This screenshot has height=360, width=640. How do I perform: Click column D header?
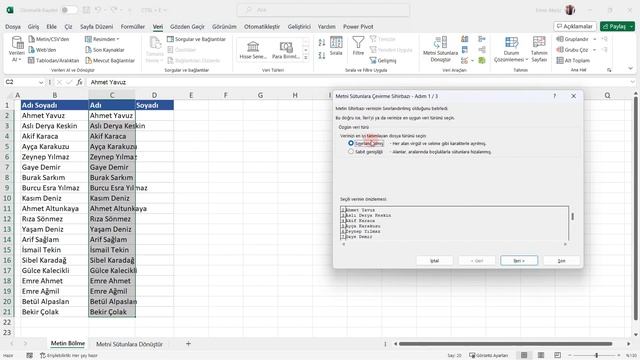coord(154,95)
